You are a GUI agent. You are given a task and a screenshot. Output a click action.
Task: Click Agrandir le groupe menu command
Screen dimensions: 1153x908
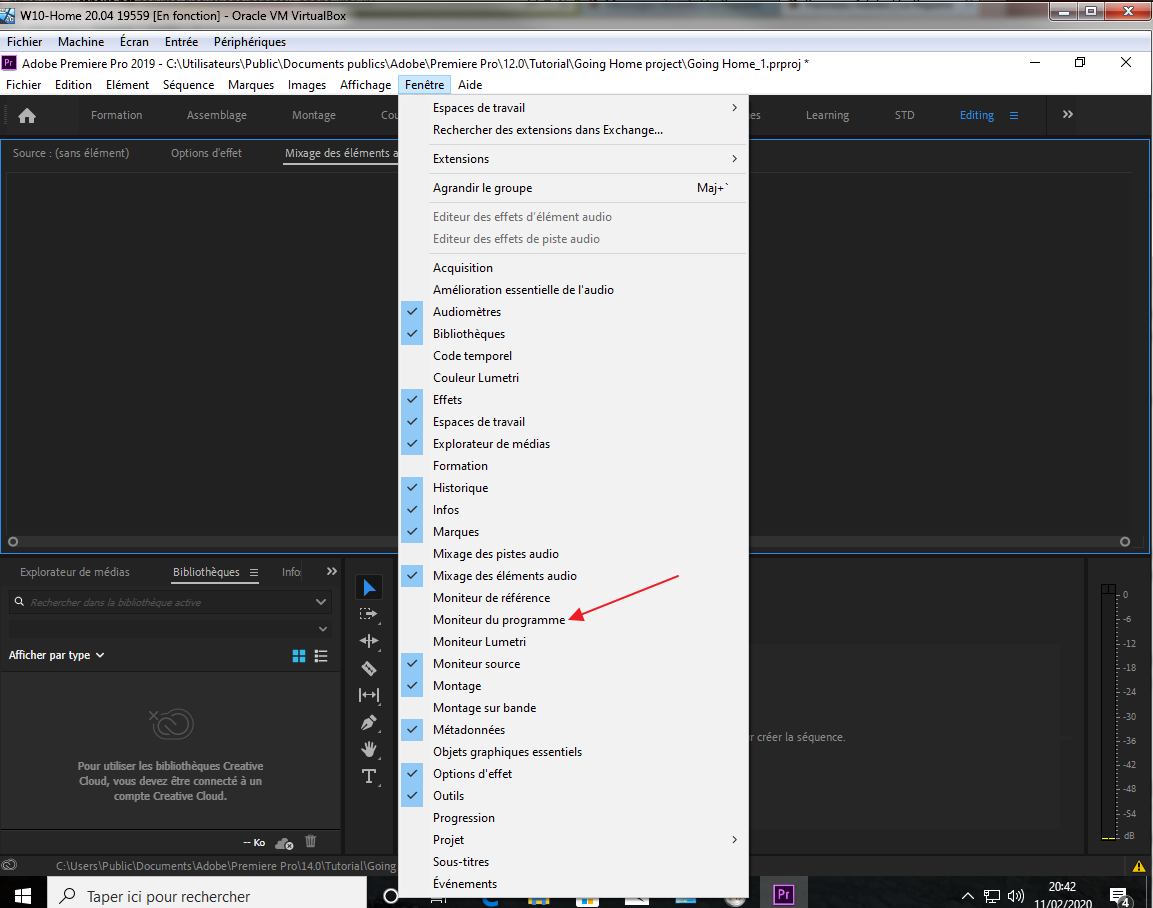(x=573, y=188)
